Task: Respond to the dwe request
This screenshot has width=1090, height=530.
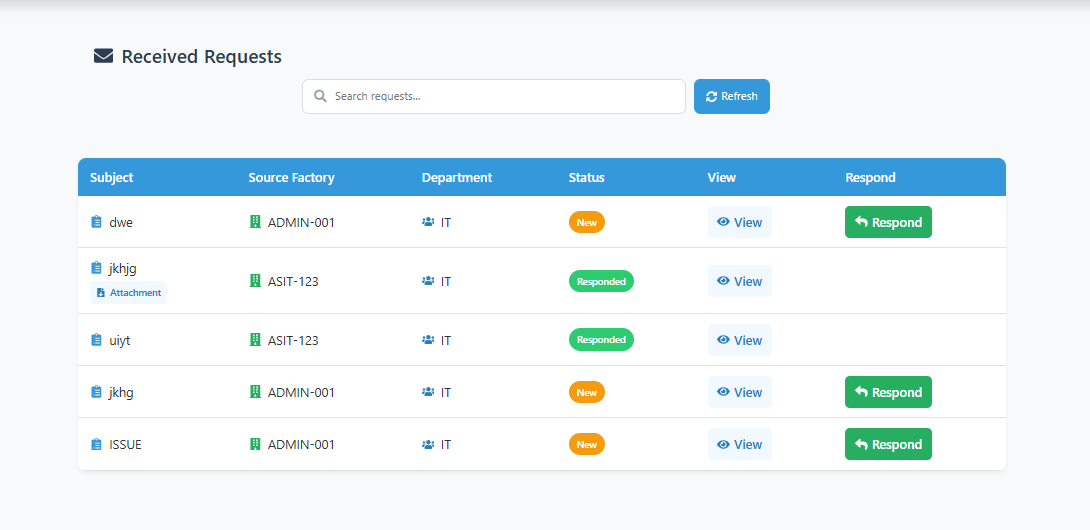Action: pos(888,222)
